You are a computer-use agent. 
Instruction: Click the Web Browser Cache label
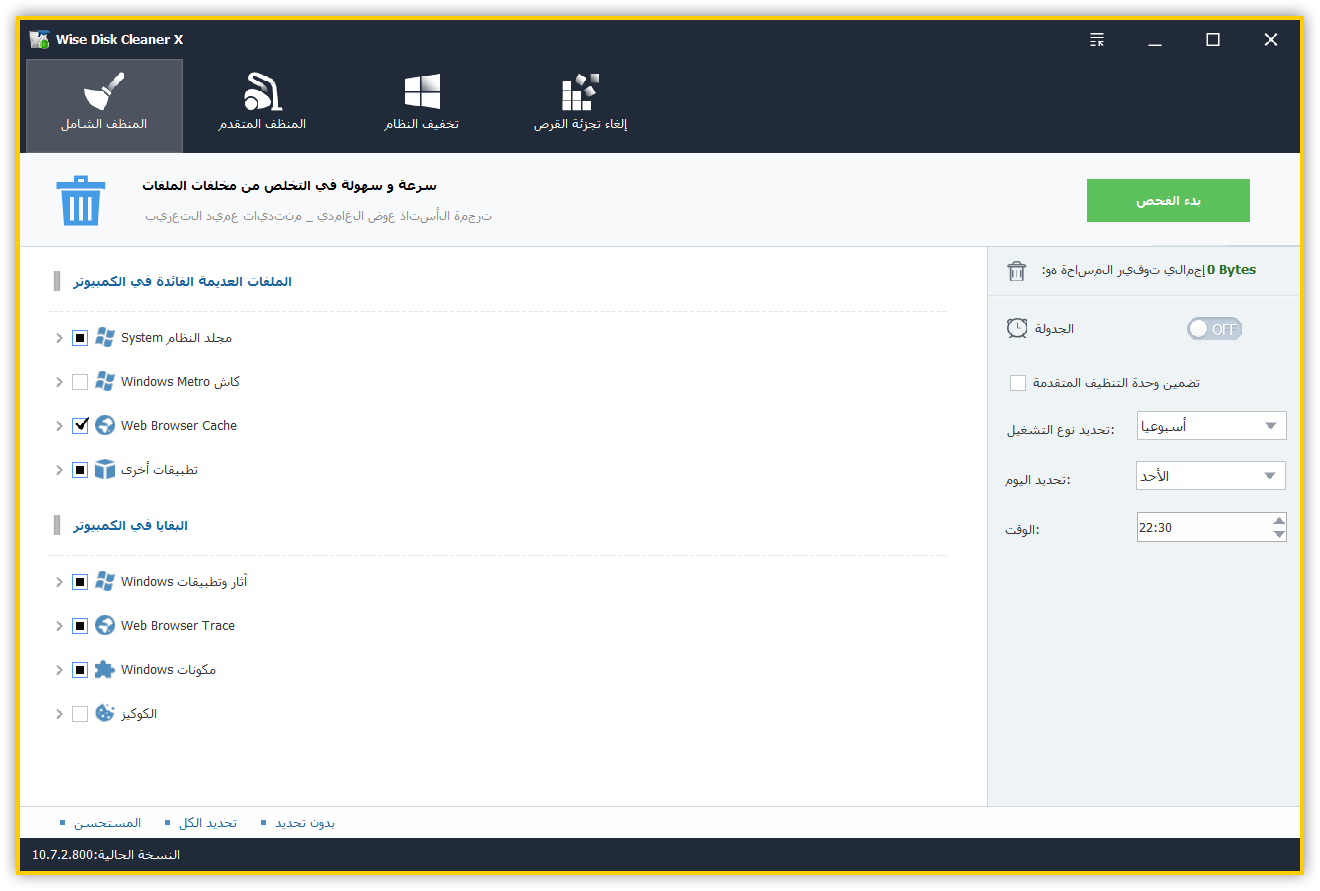coord(179,426)
